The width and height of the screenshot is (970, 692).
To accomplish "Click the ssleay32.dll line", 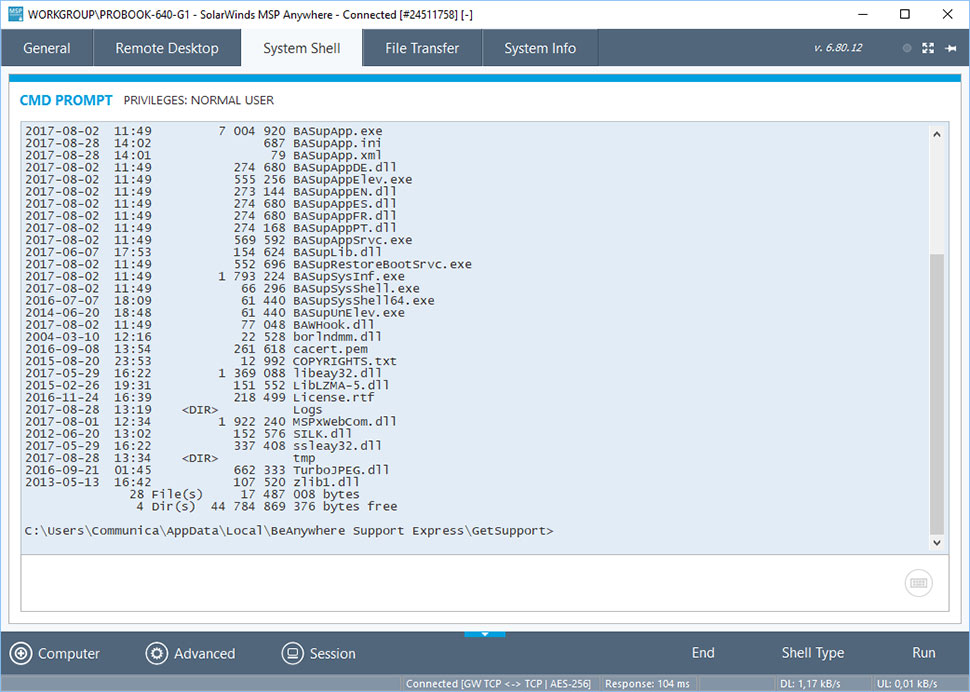I will 204,446.
